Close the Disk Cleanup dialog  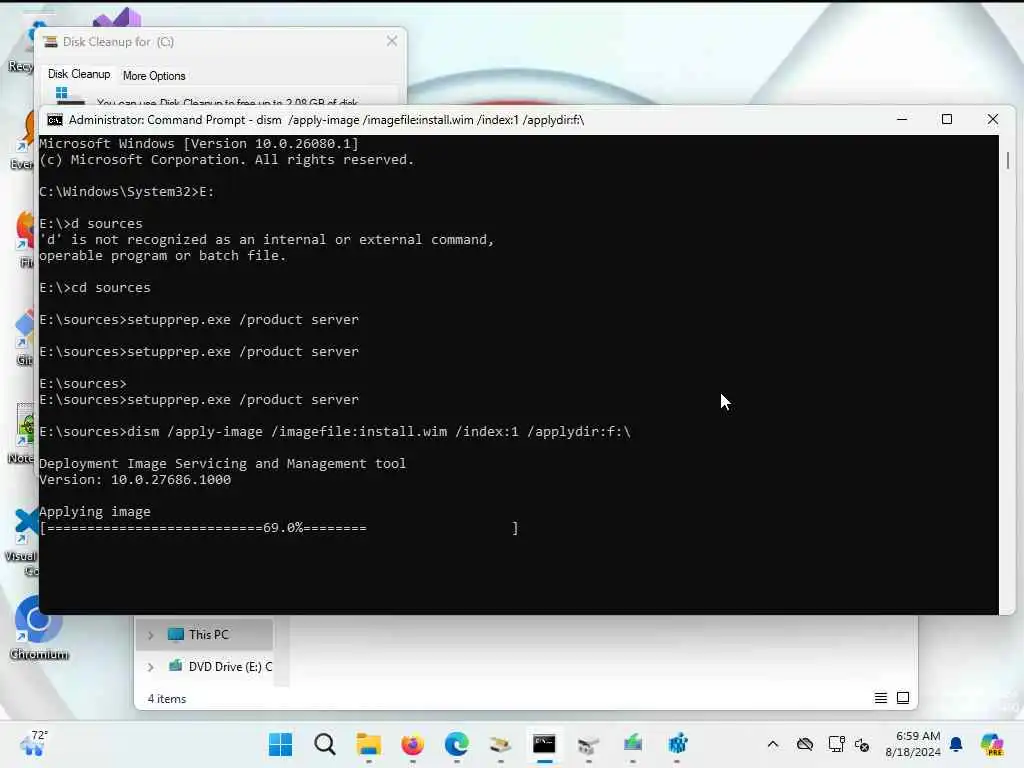click(x=392, y=41)
